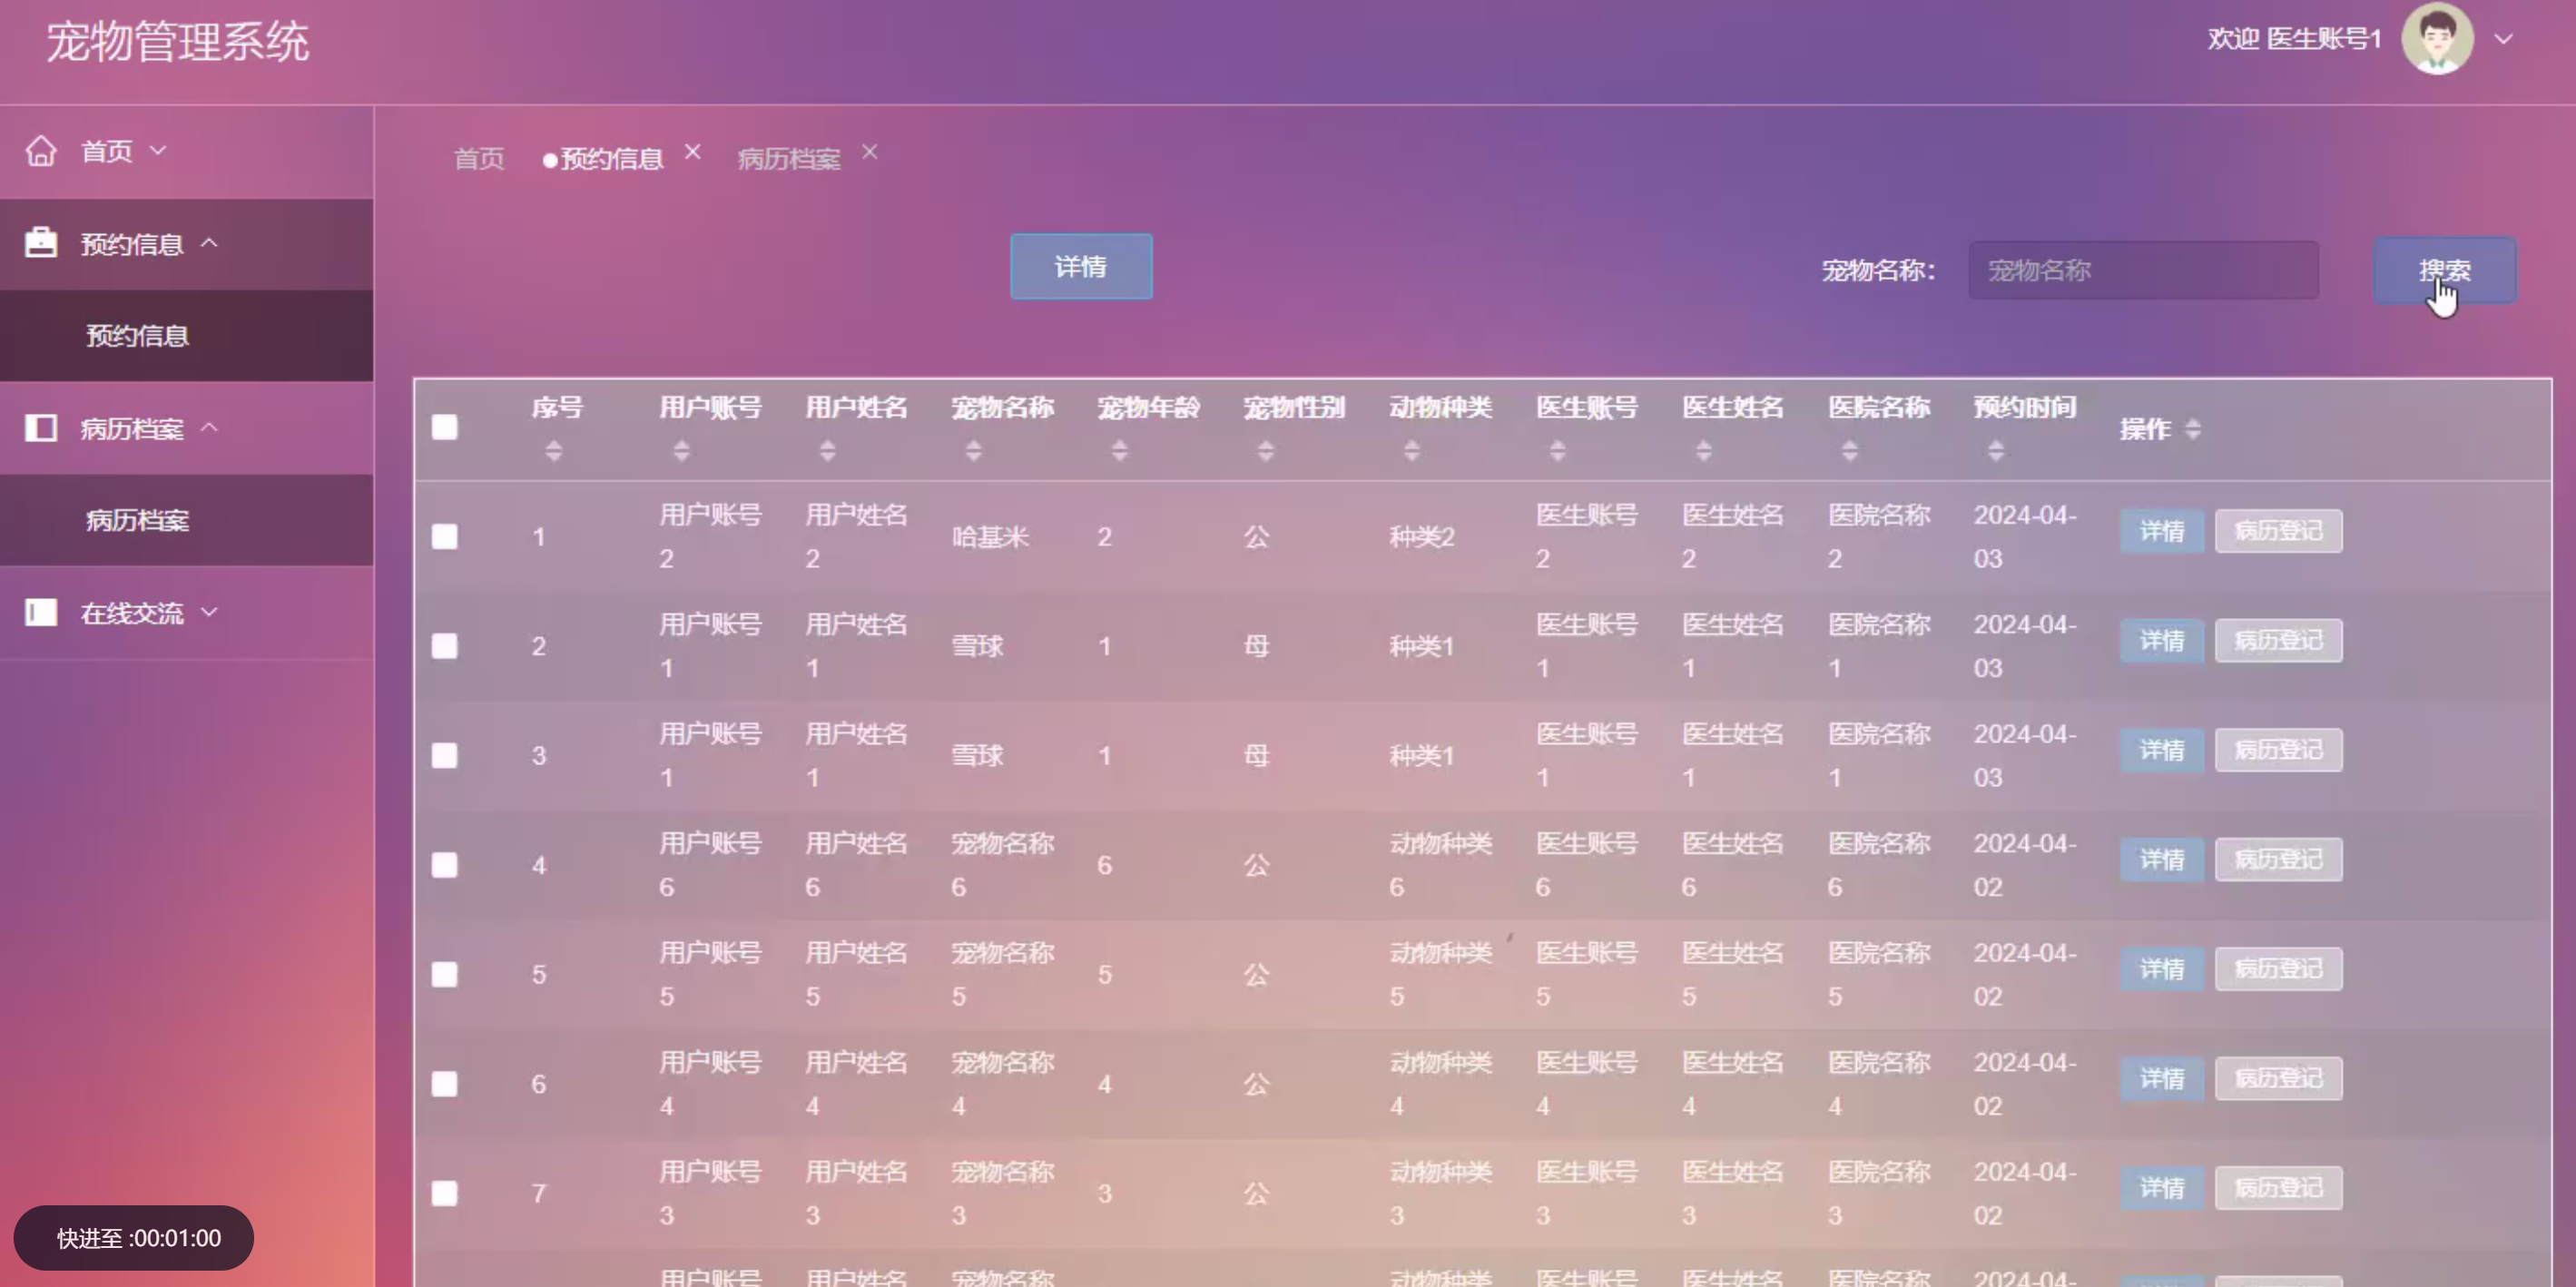Switch to the 病历档案 tab
2576x1287 pixels.
coord(789,159)
